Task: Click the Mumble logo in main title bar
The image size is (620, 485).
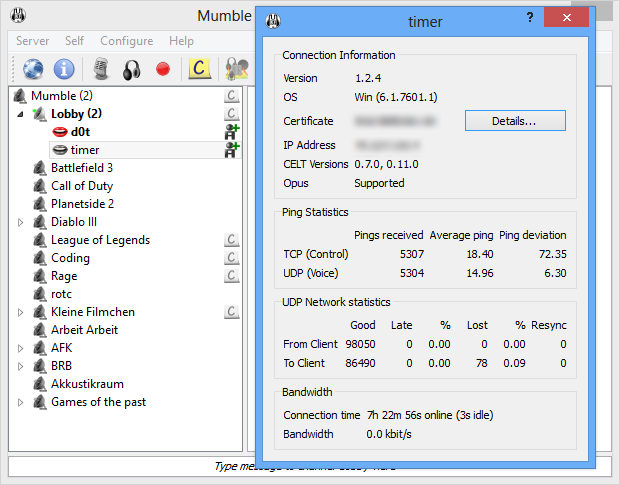Action: point(18,16)
